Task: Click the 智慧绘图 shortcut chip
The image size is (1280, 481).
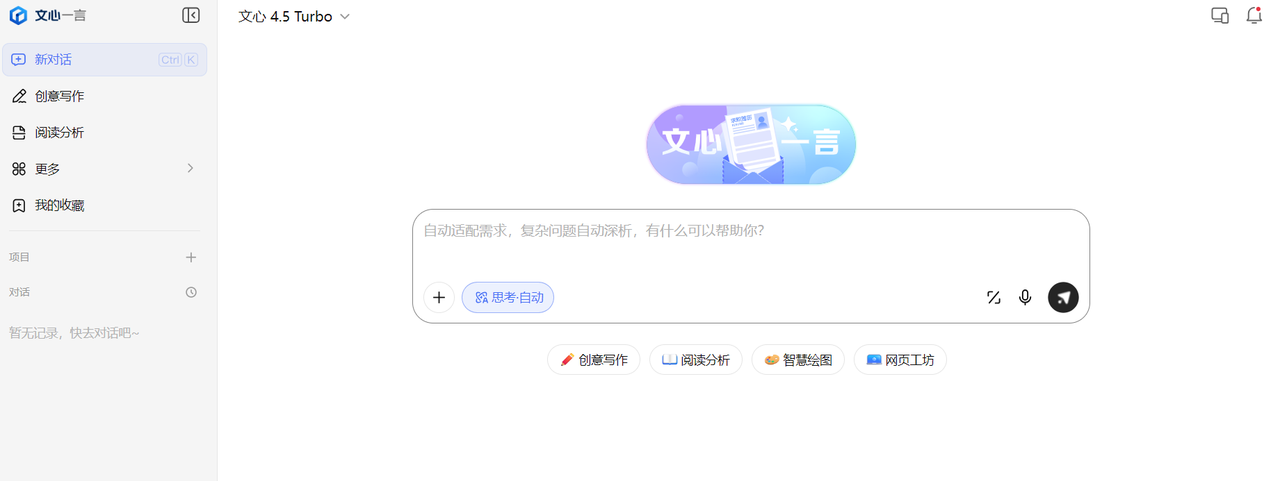Action: pyautogui.click(x=798, y=360)
